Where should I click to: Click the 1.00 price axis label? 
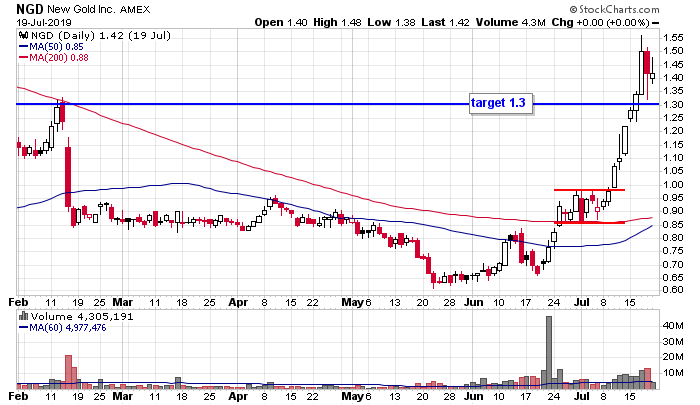click(x=673, y=184)
